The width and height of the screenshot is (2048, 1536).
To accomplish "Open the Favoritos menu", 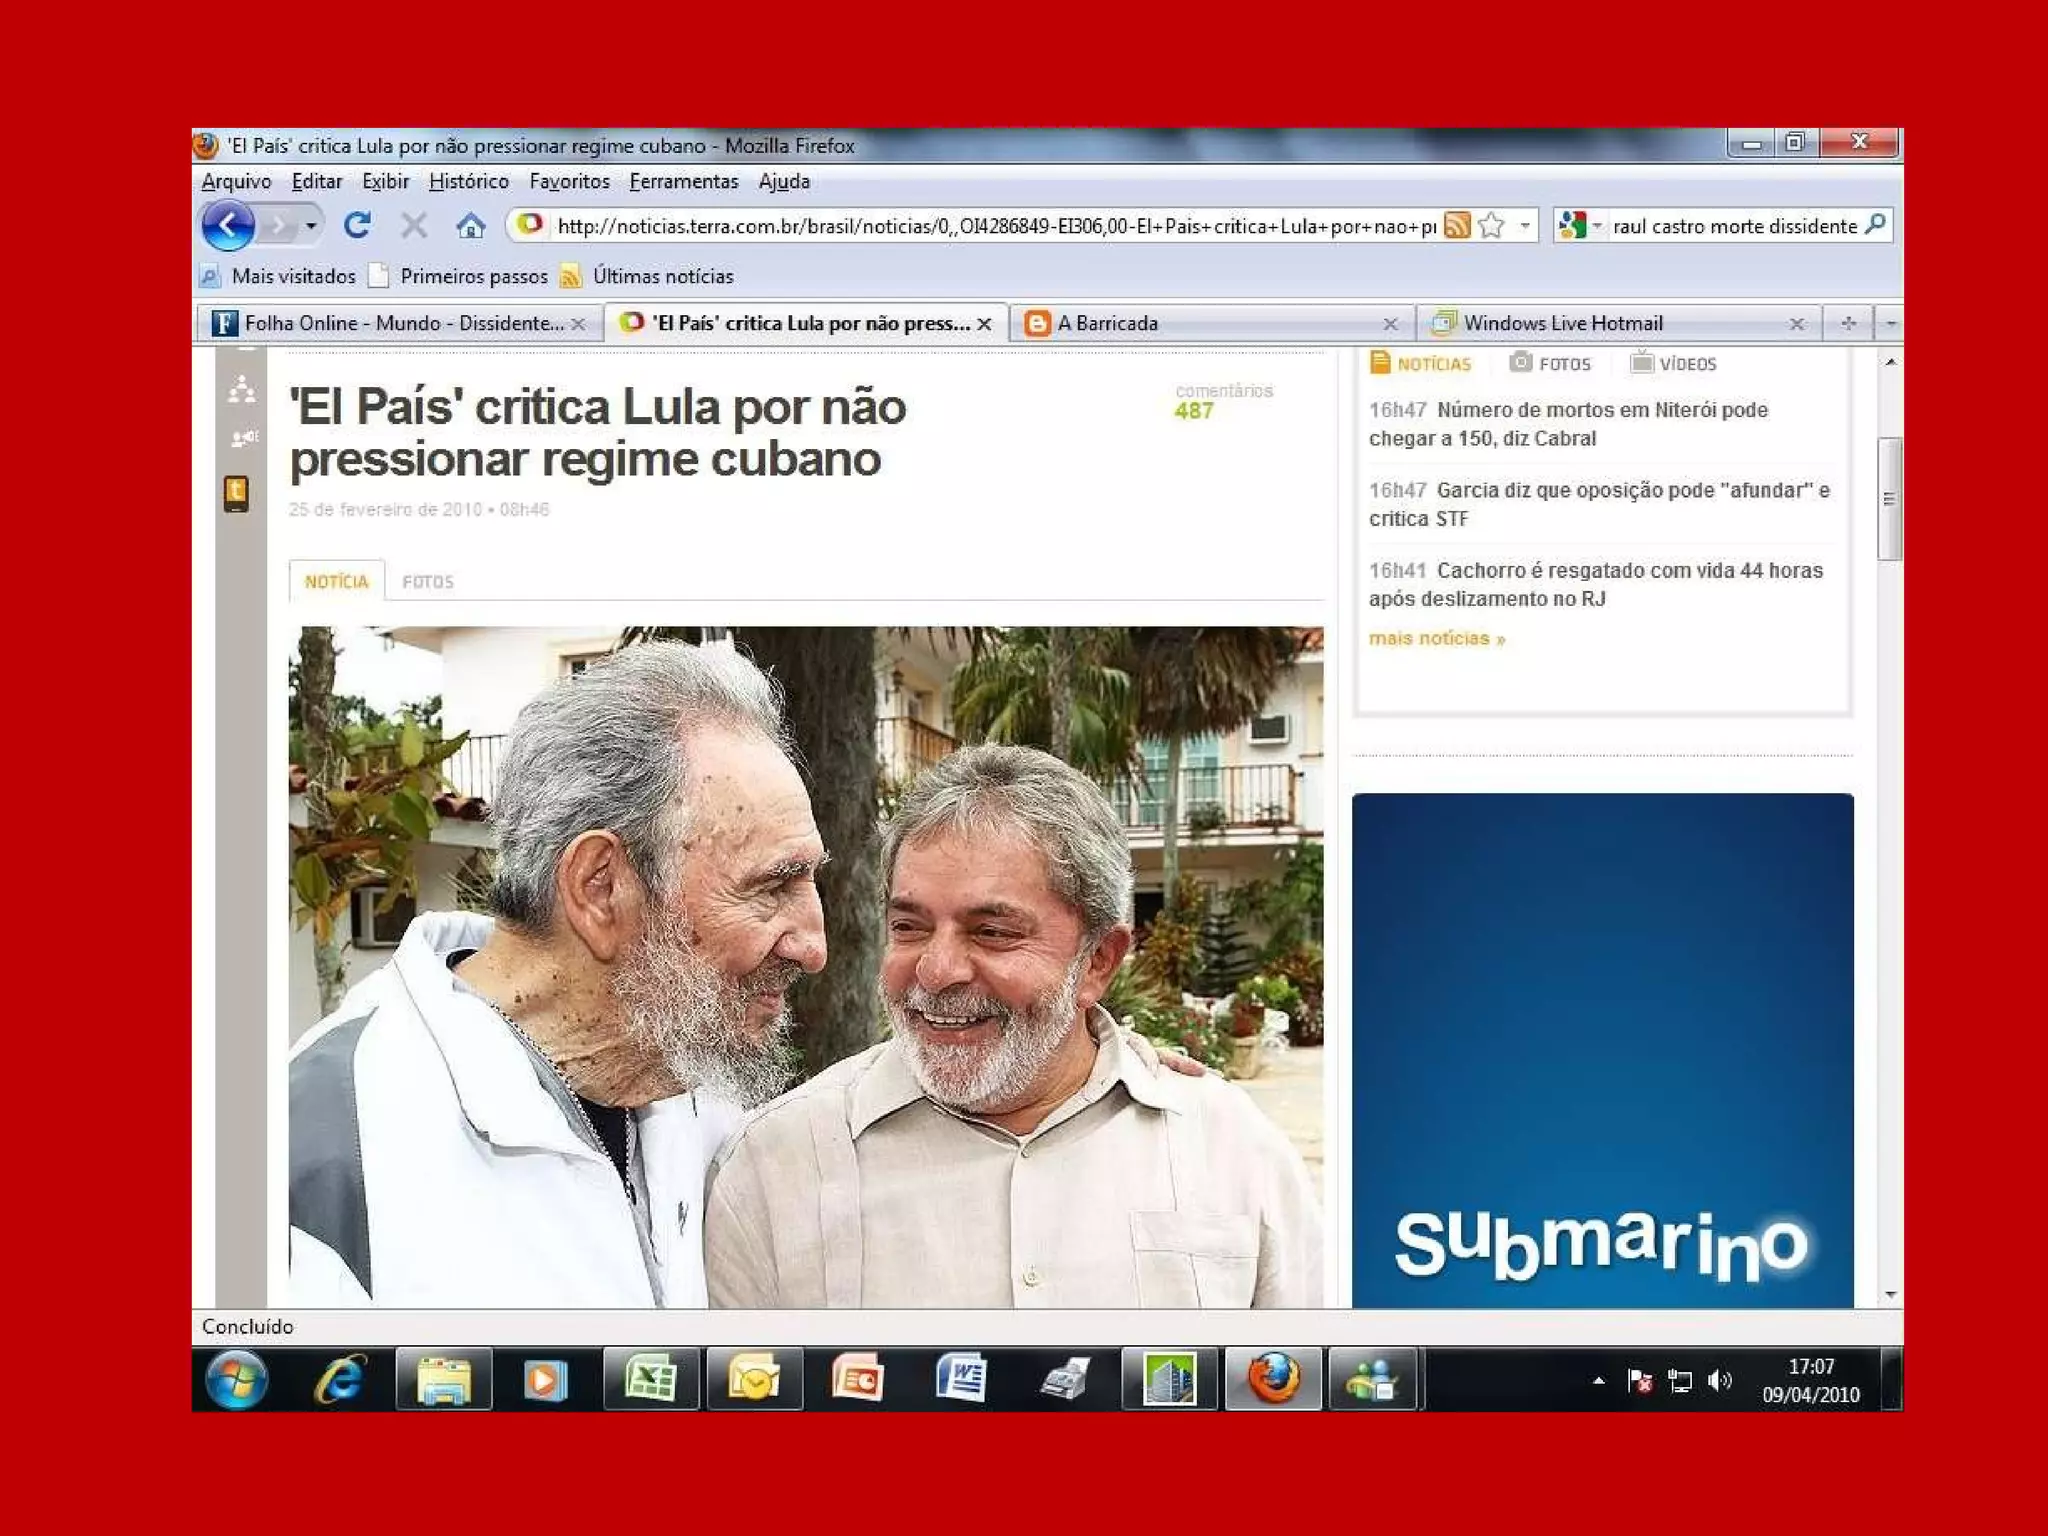I will click(569, 181).
